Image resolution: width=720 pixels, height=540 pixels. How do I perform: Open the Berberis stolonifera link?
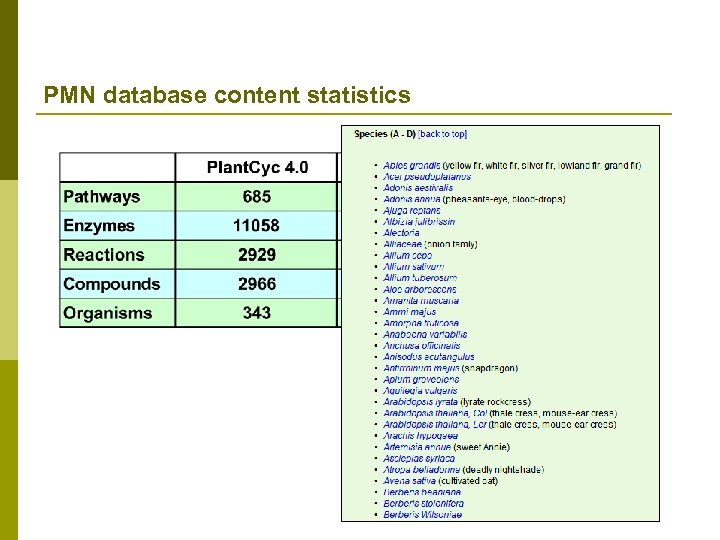(423, 503)
